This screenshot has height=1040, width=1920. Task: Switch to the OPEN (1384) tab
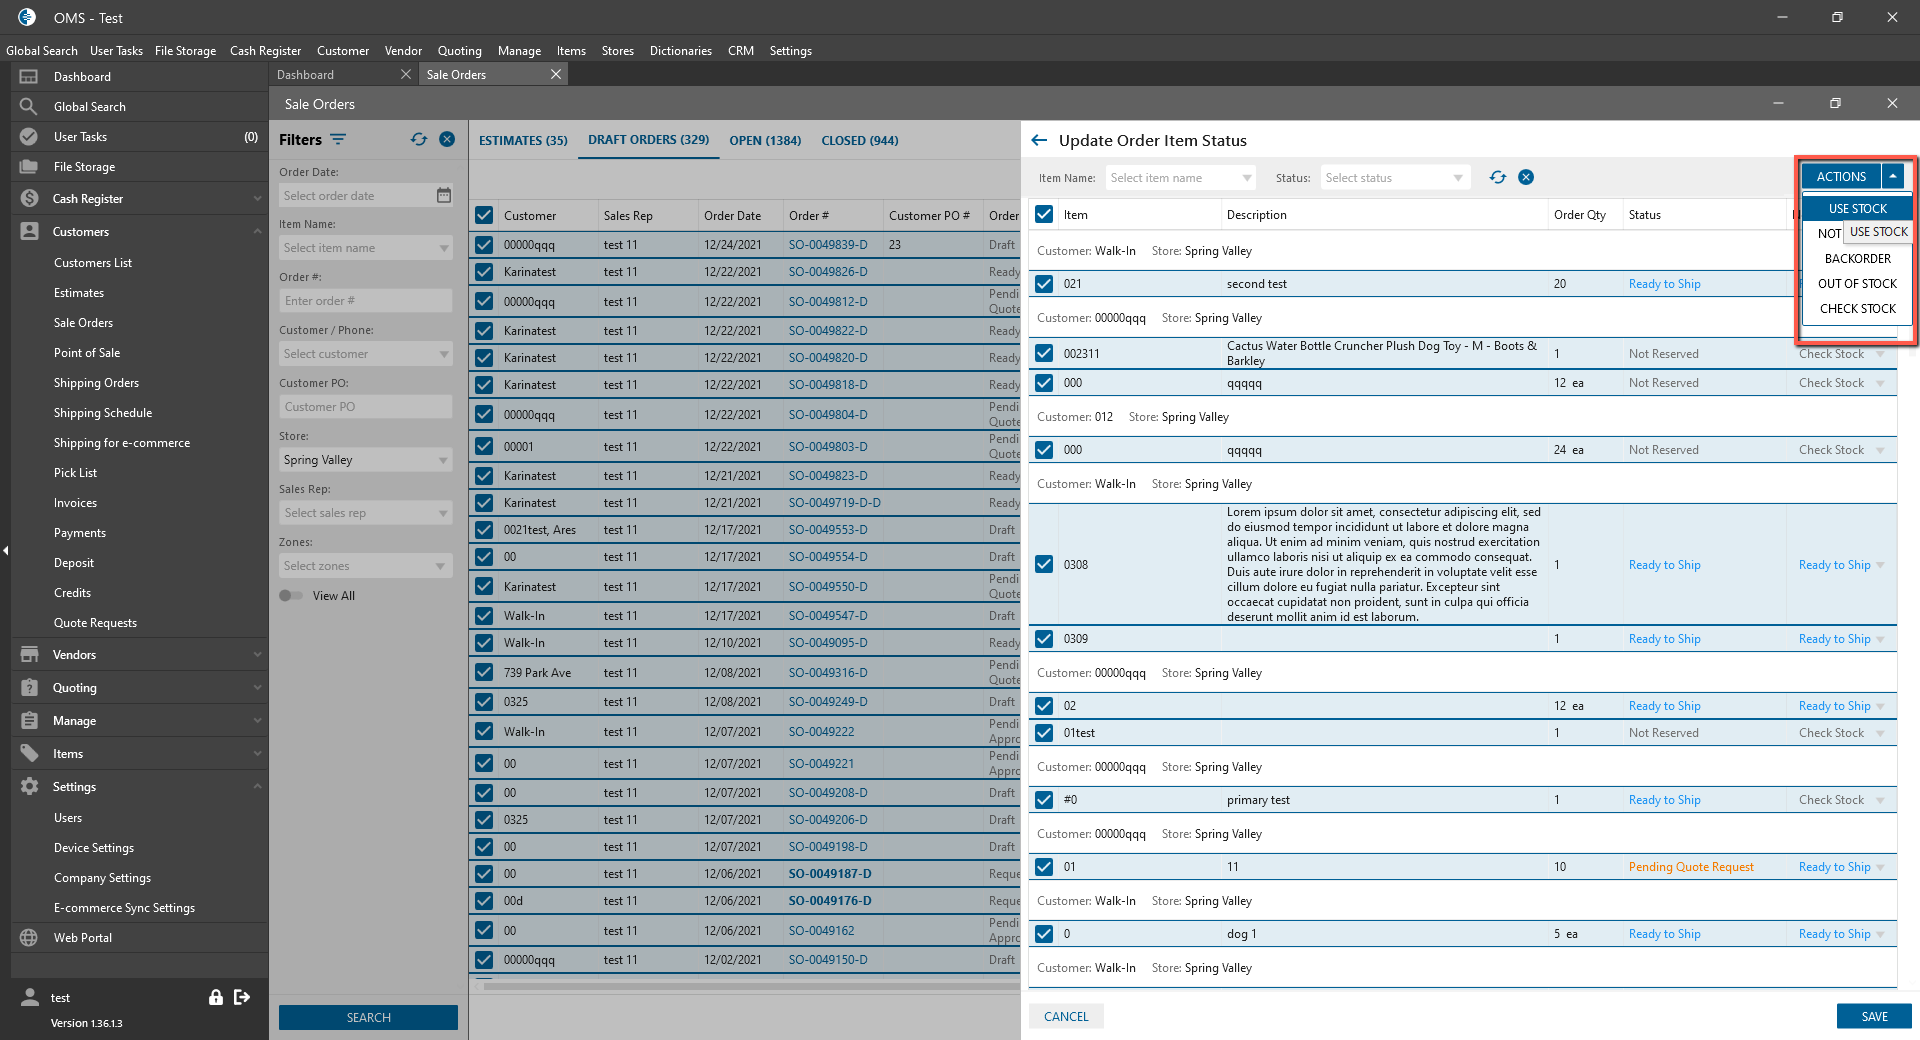(x=765, y=141)
